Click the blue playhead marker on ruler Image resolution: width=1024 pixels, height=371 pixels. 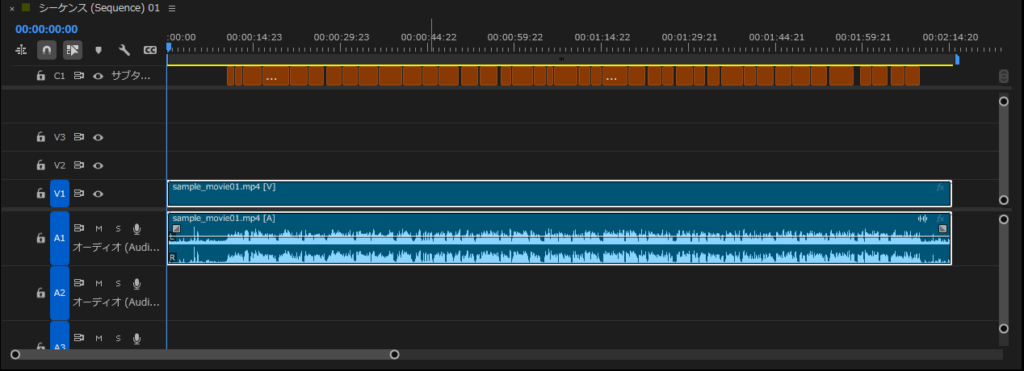[168, 47]
